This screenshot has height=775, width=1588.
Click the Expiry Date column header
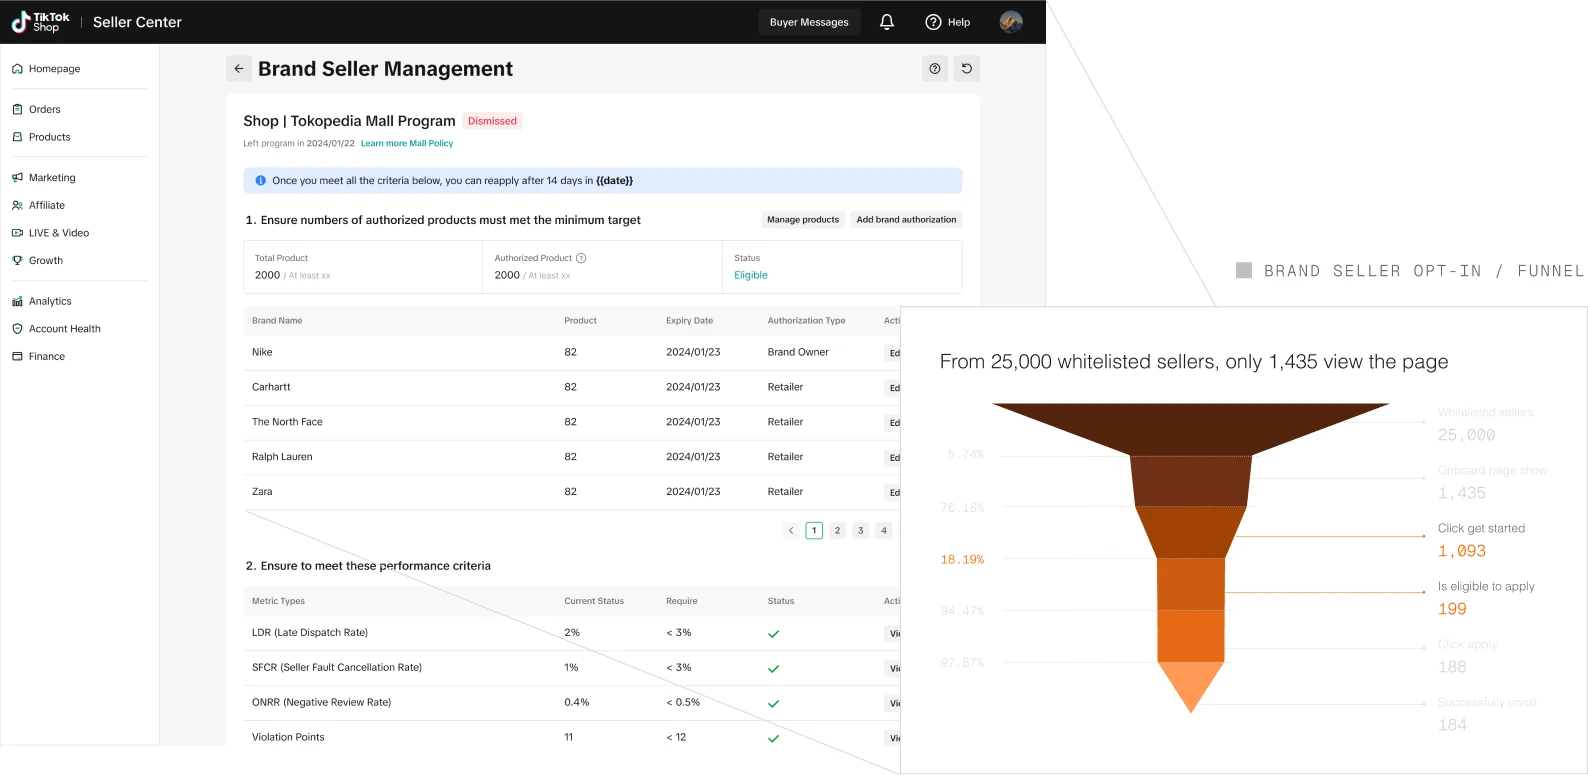point(689,321)
